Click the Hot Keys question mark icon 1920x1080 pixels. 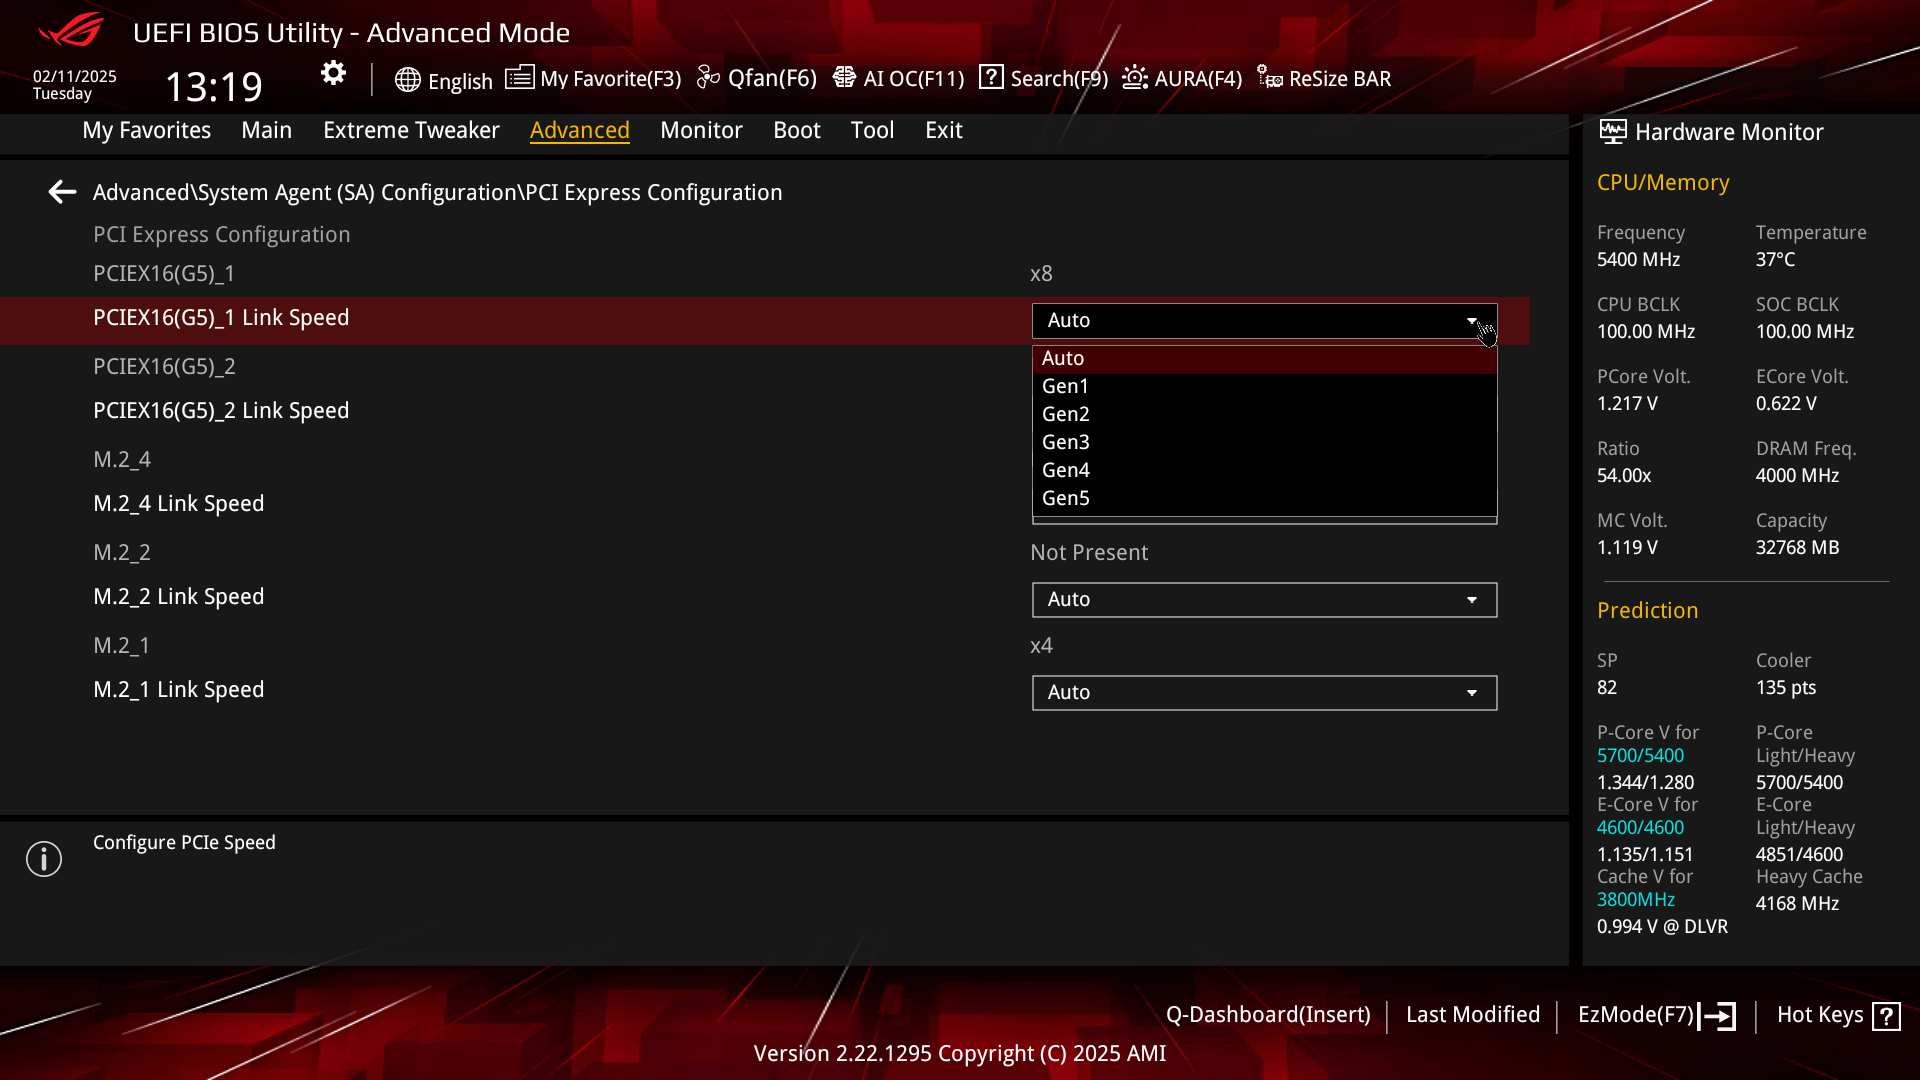1886,1016
